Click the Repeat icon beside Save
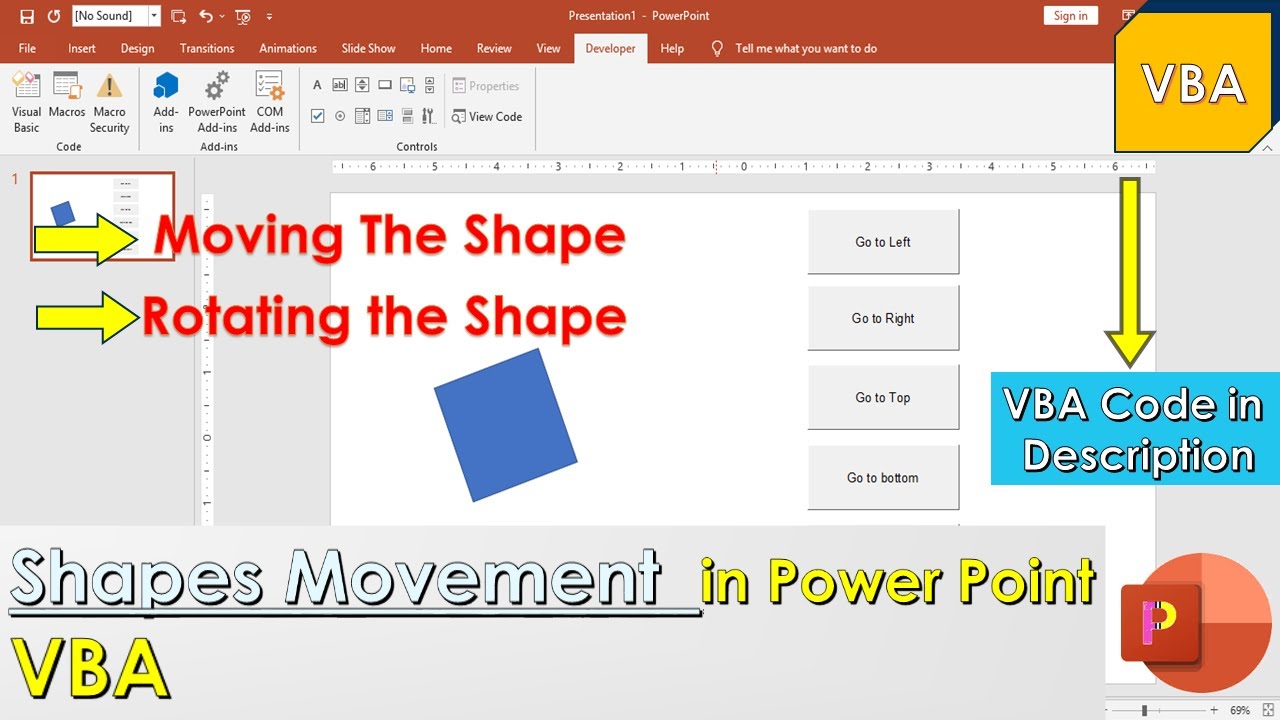Viewport: 1280px width, 720px height. [54, 16]
